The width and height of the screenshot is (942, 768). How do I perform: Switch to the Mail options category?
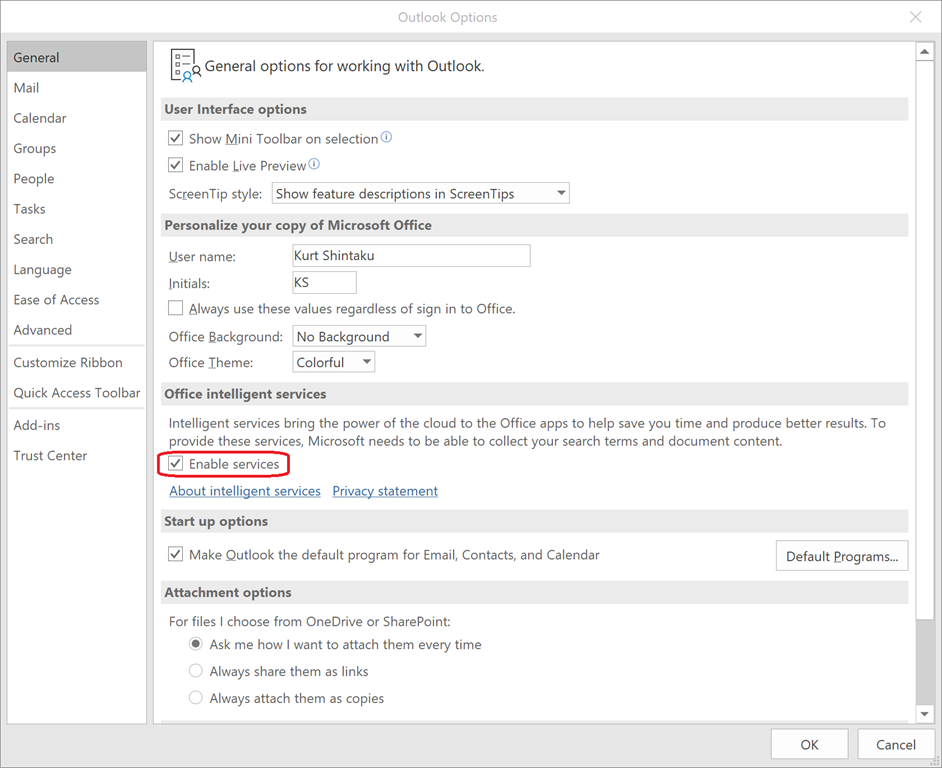click(27, 88)
